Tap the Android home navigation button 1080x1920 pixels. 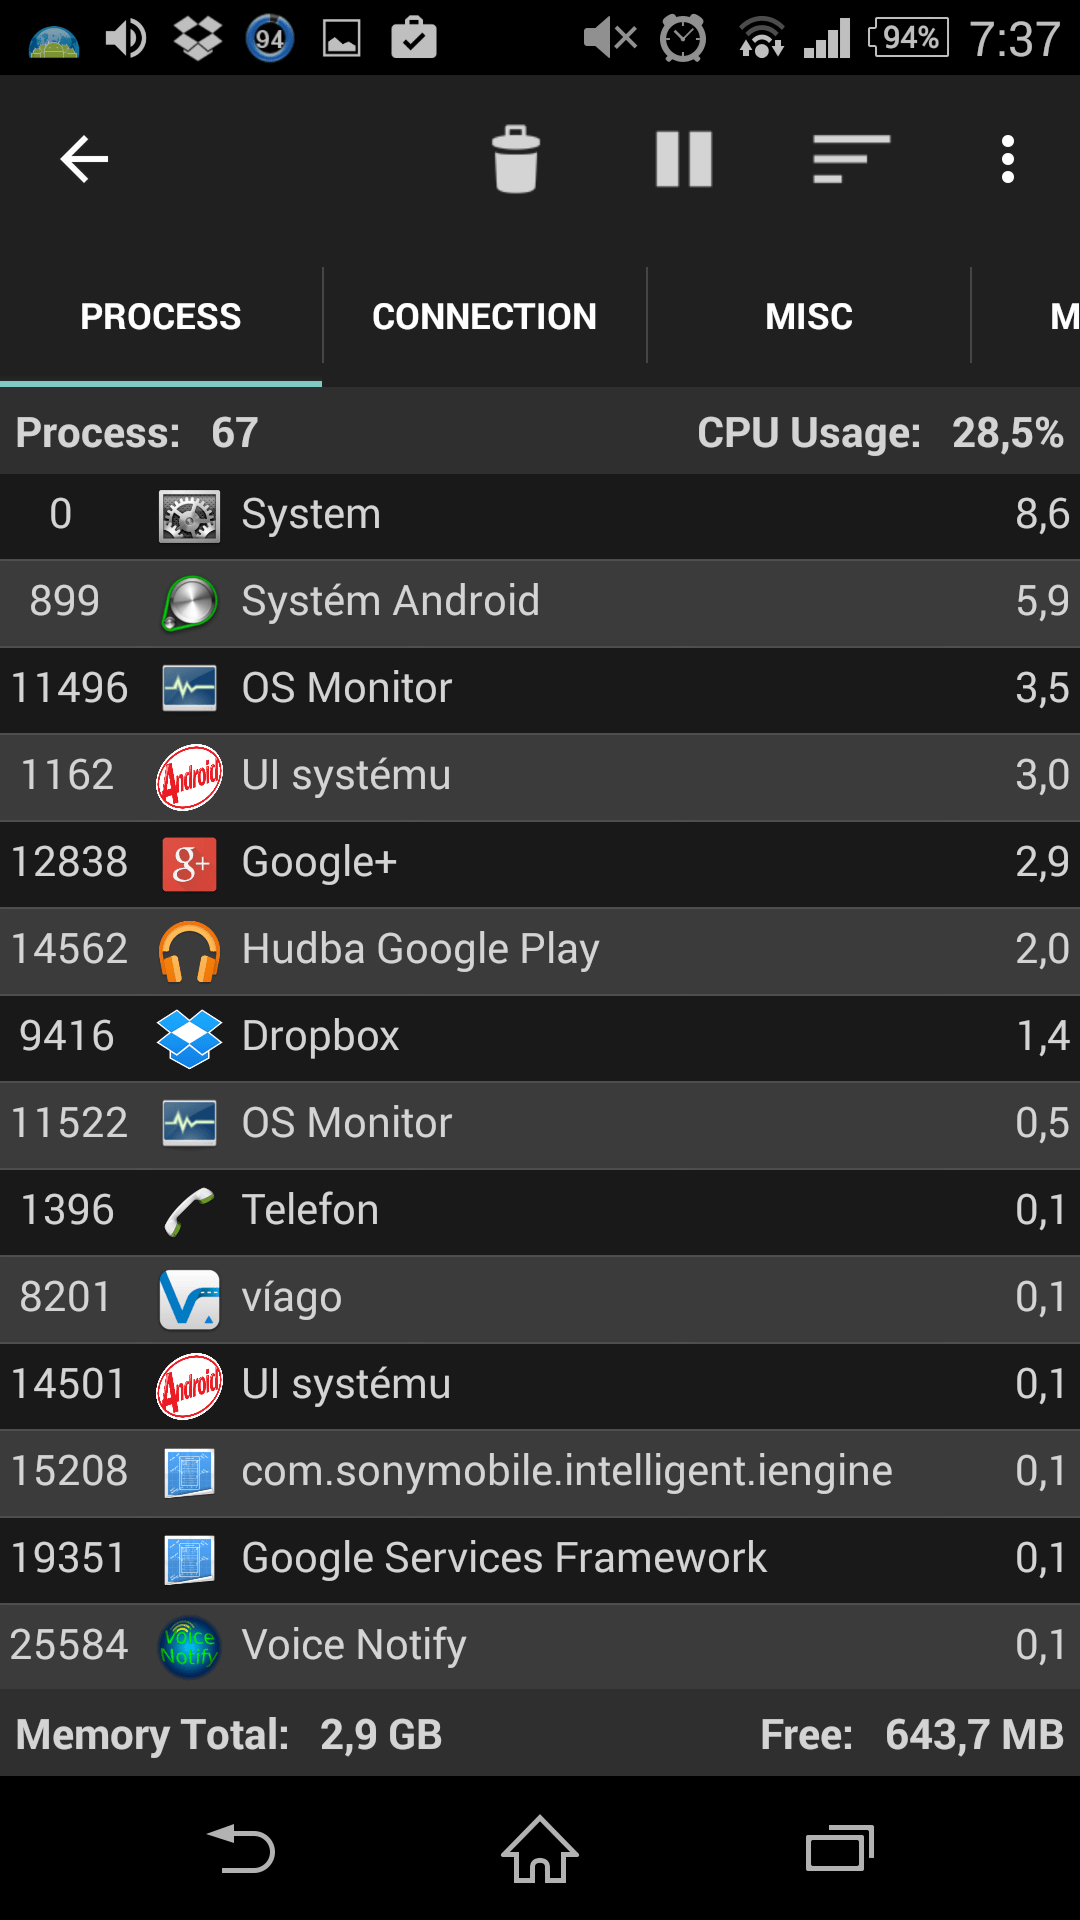(540, 1849)
